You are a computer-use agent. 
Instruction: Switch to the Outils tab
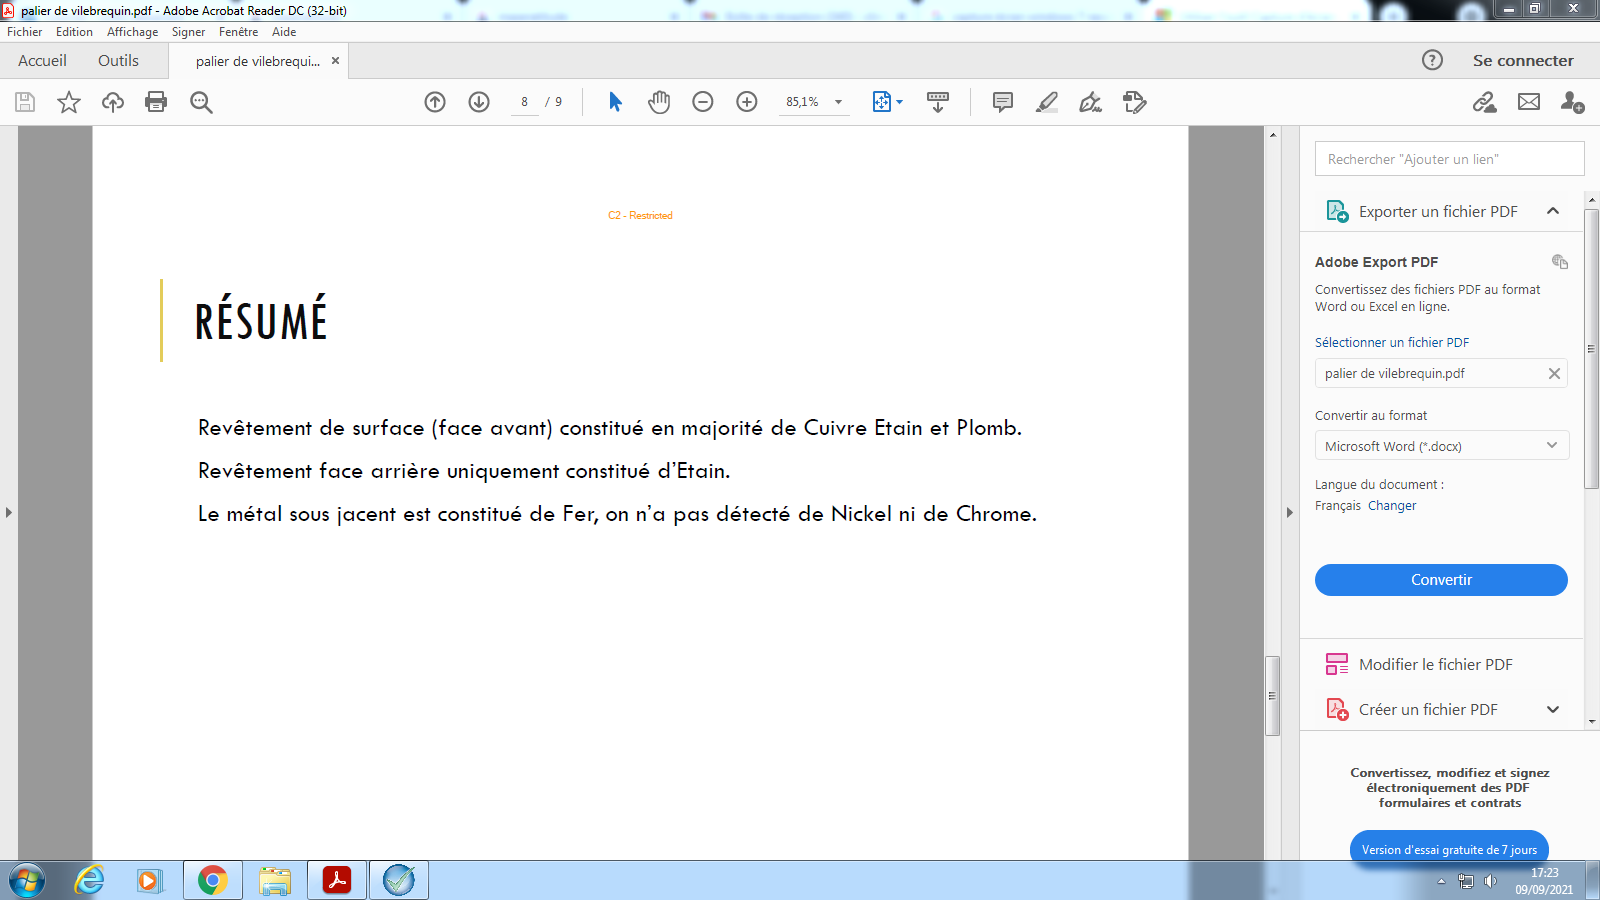coord(118,61)
